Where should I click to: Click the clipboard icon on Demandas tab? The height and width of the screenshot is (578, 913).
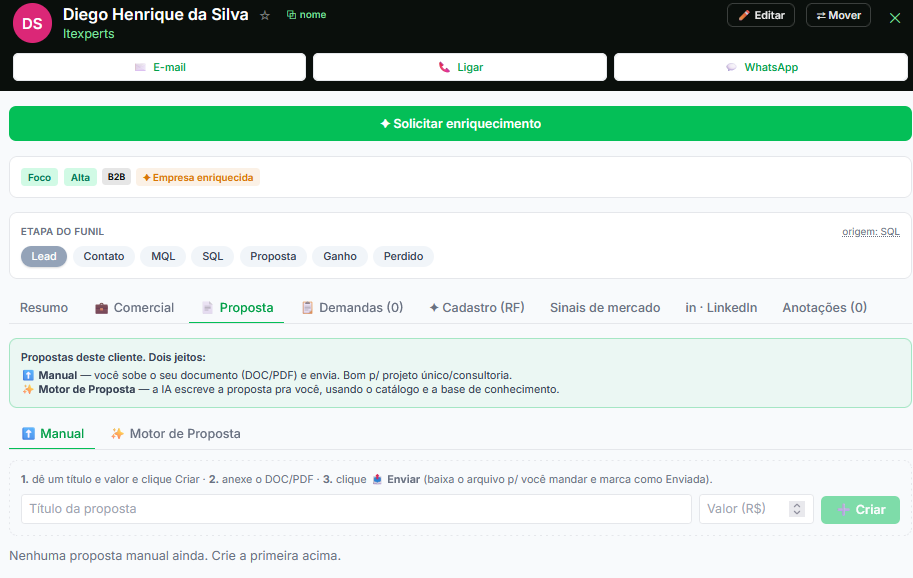307,307
